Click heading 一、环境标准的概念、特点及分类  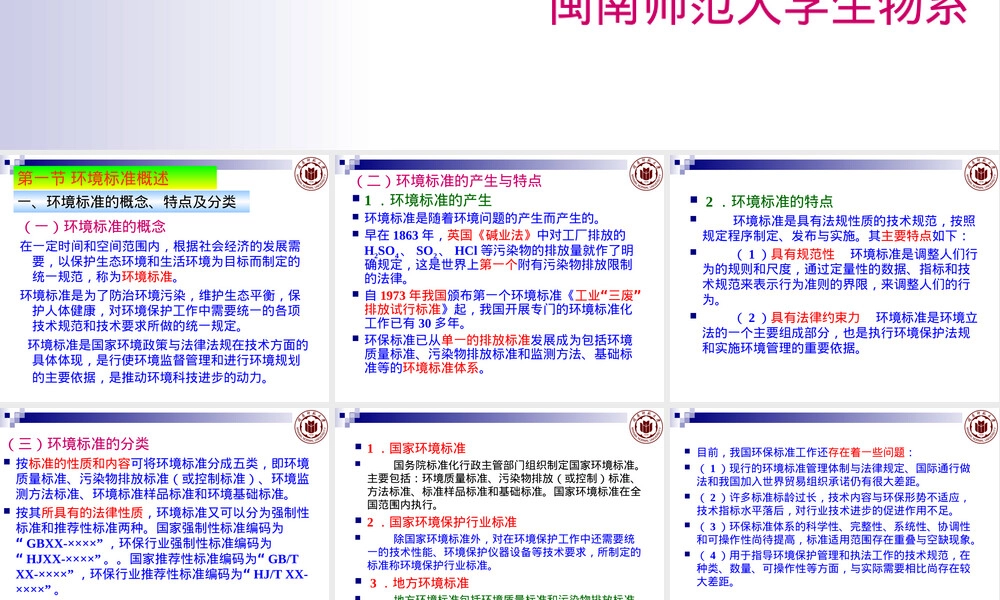pyautogui.click(x=131, y=202)
